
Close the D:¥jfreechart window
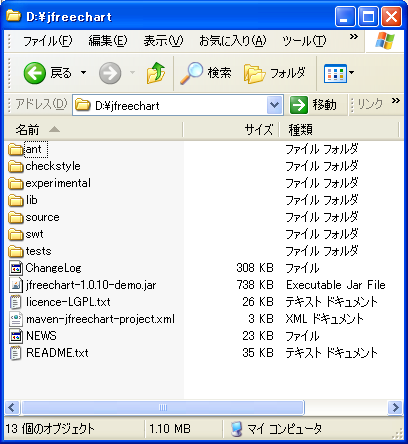tap(391, 16)
